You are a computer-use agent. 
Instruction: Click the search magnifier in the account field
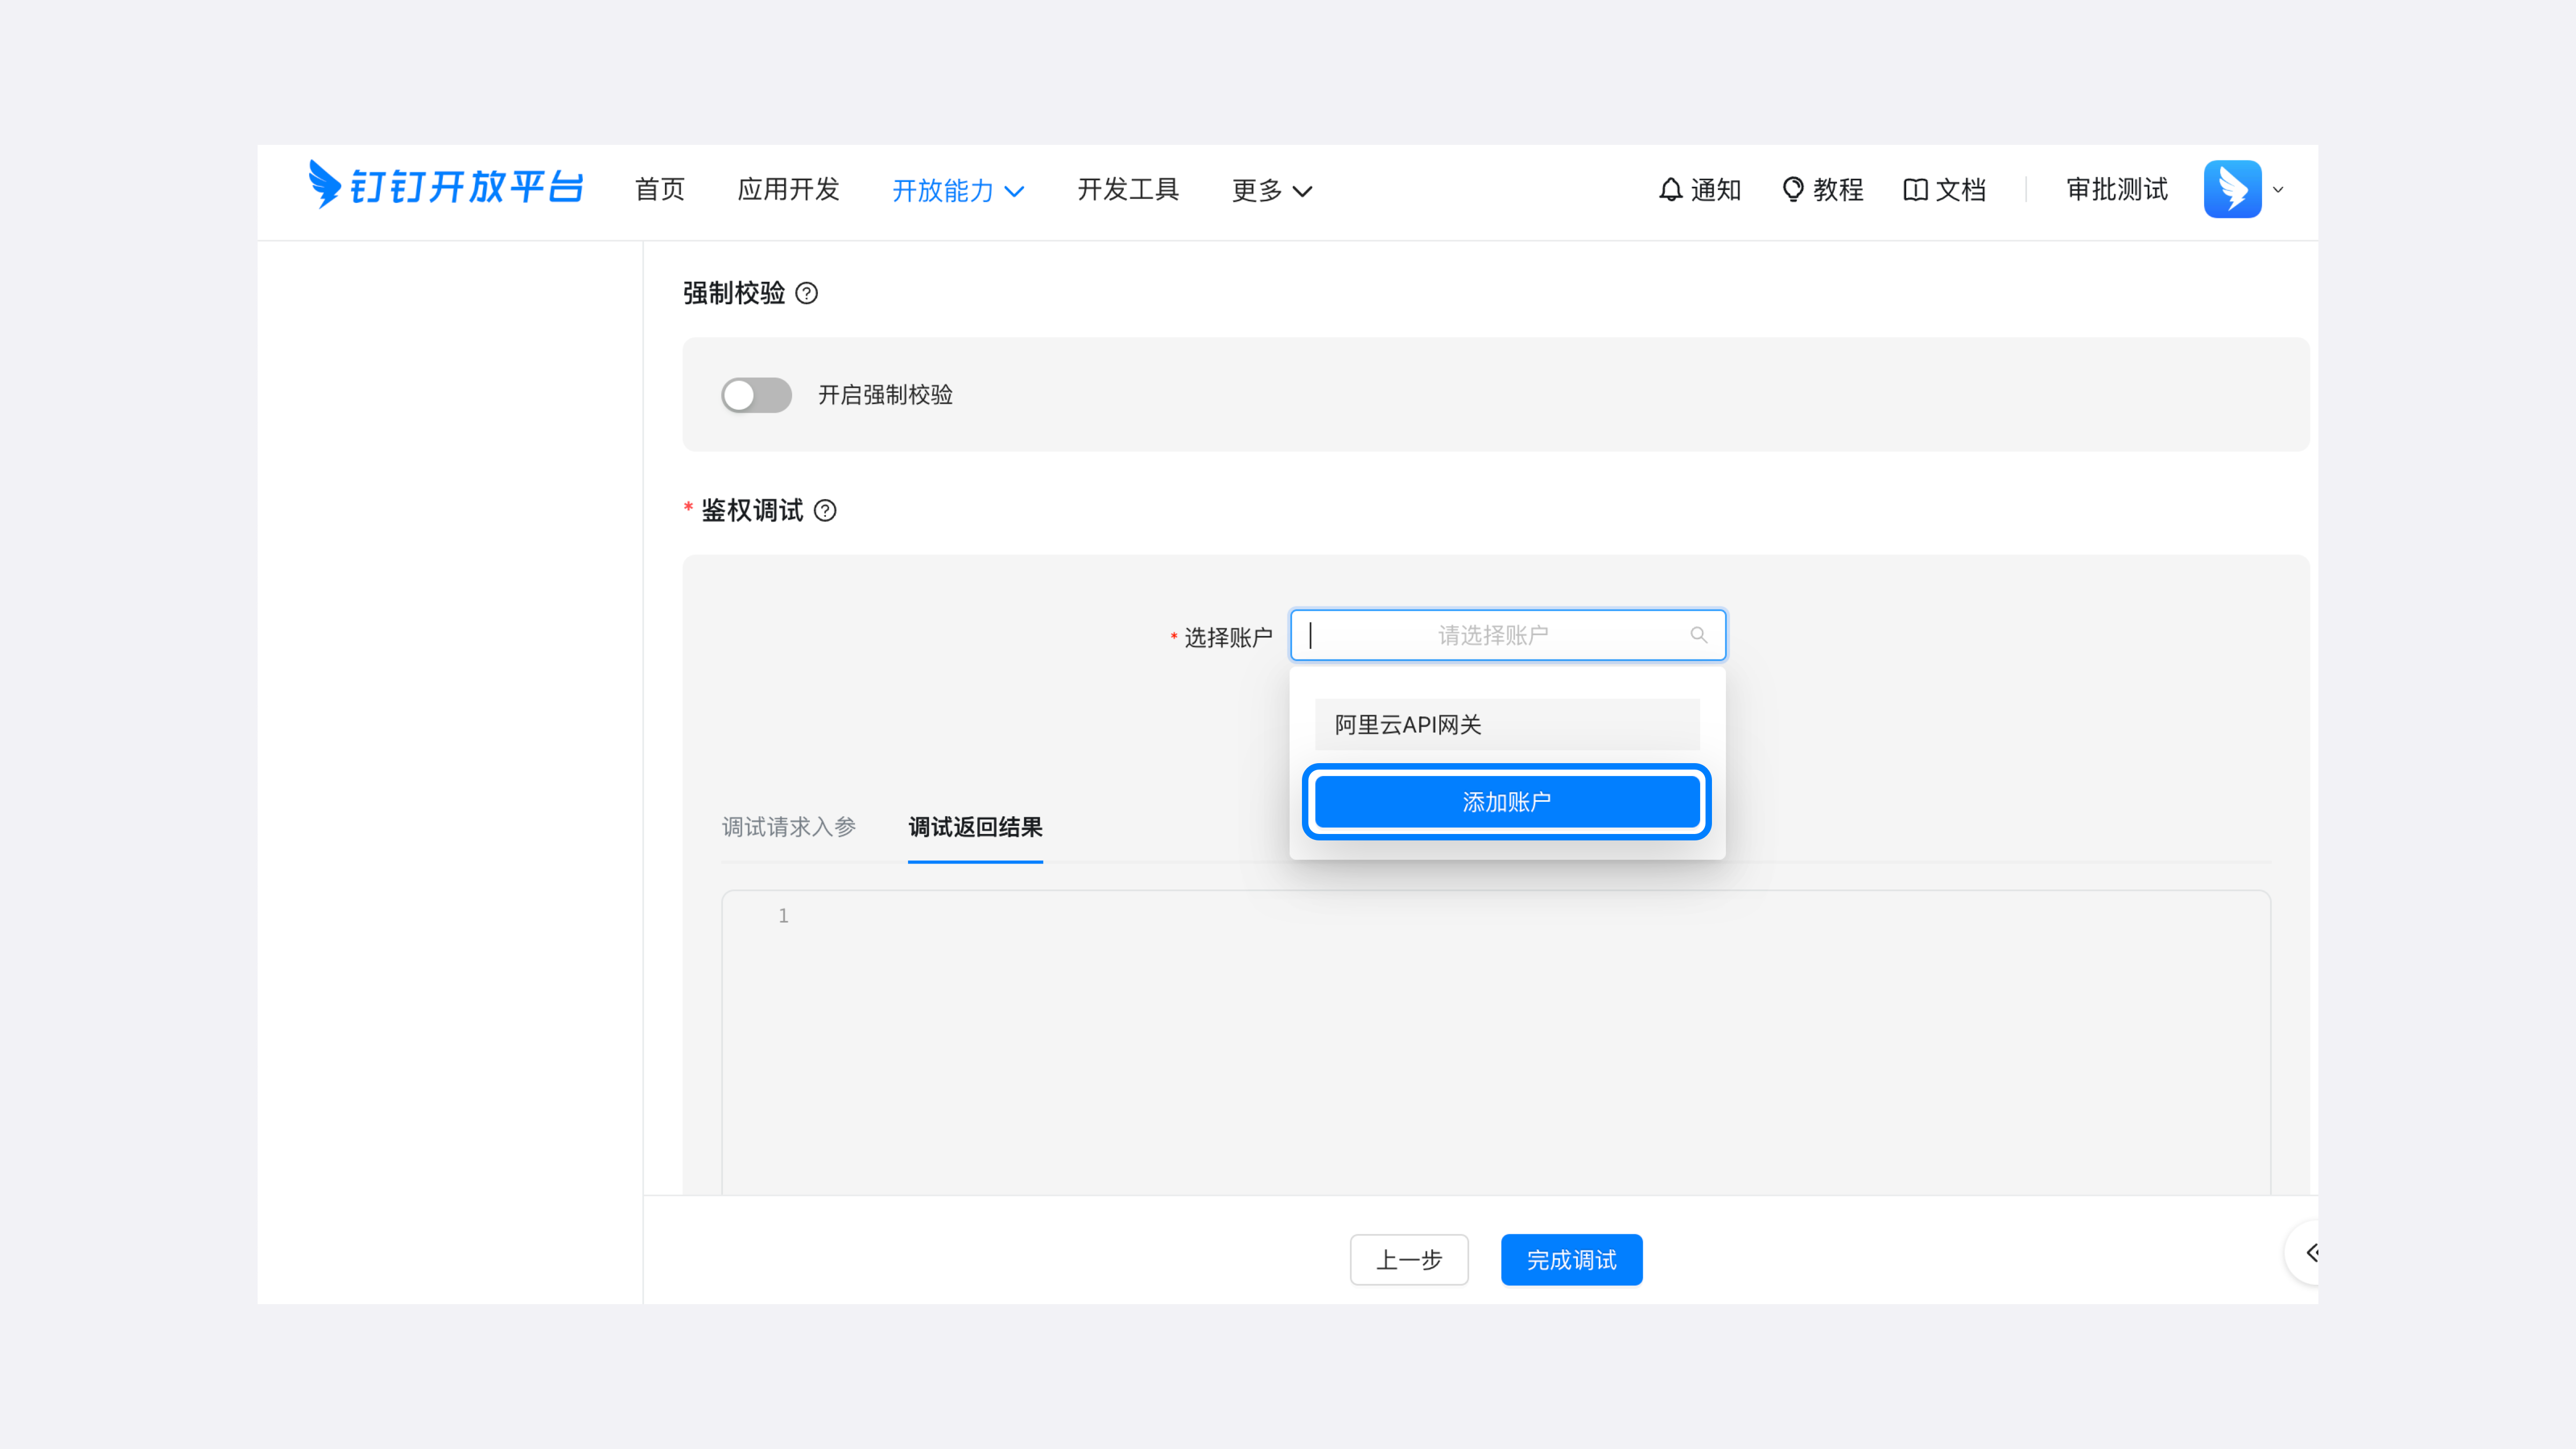pos(1699,635)
